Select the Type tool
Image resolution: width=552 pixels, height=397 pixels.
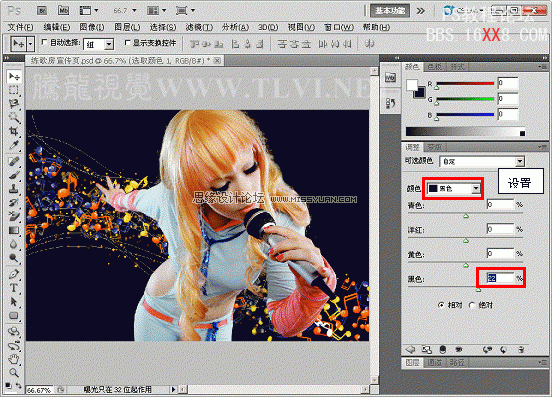click(x=14, y=288)
